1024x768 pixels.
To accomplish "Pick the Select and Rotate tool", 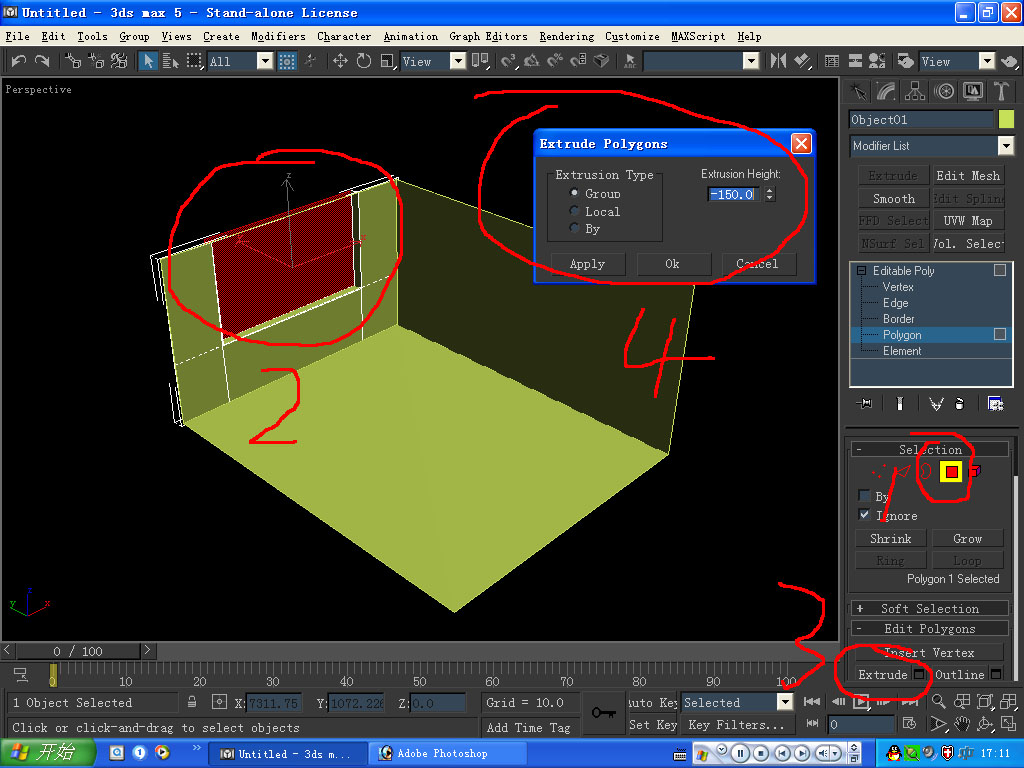I will pos(364,61).
